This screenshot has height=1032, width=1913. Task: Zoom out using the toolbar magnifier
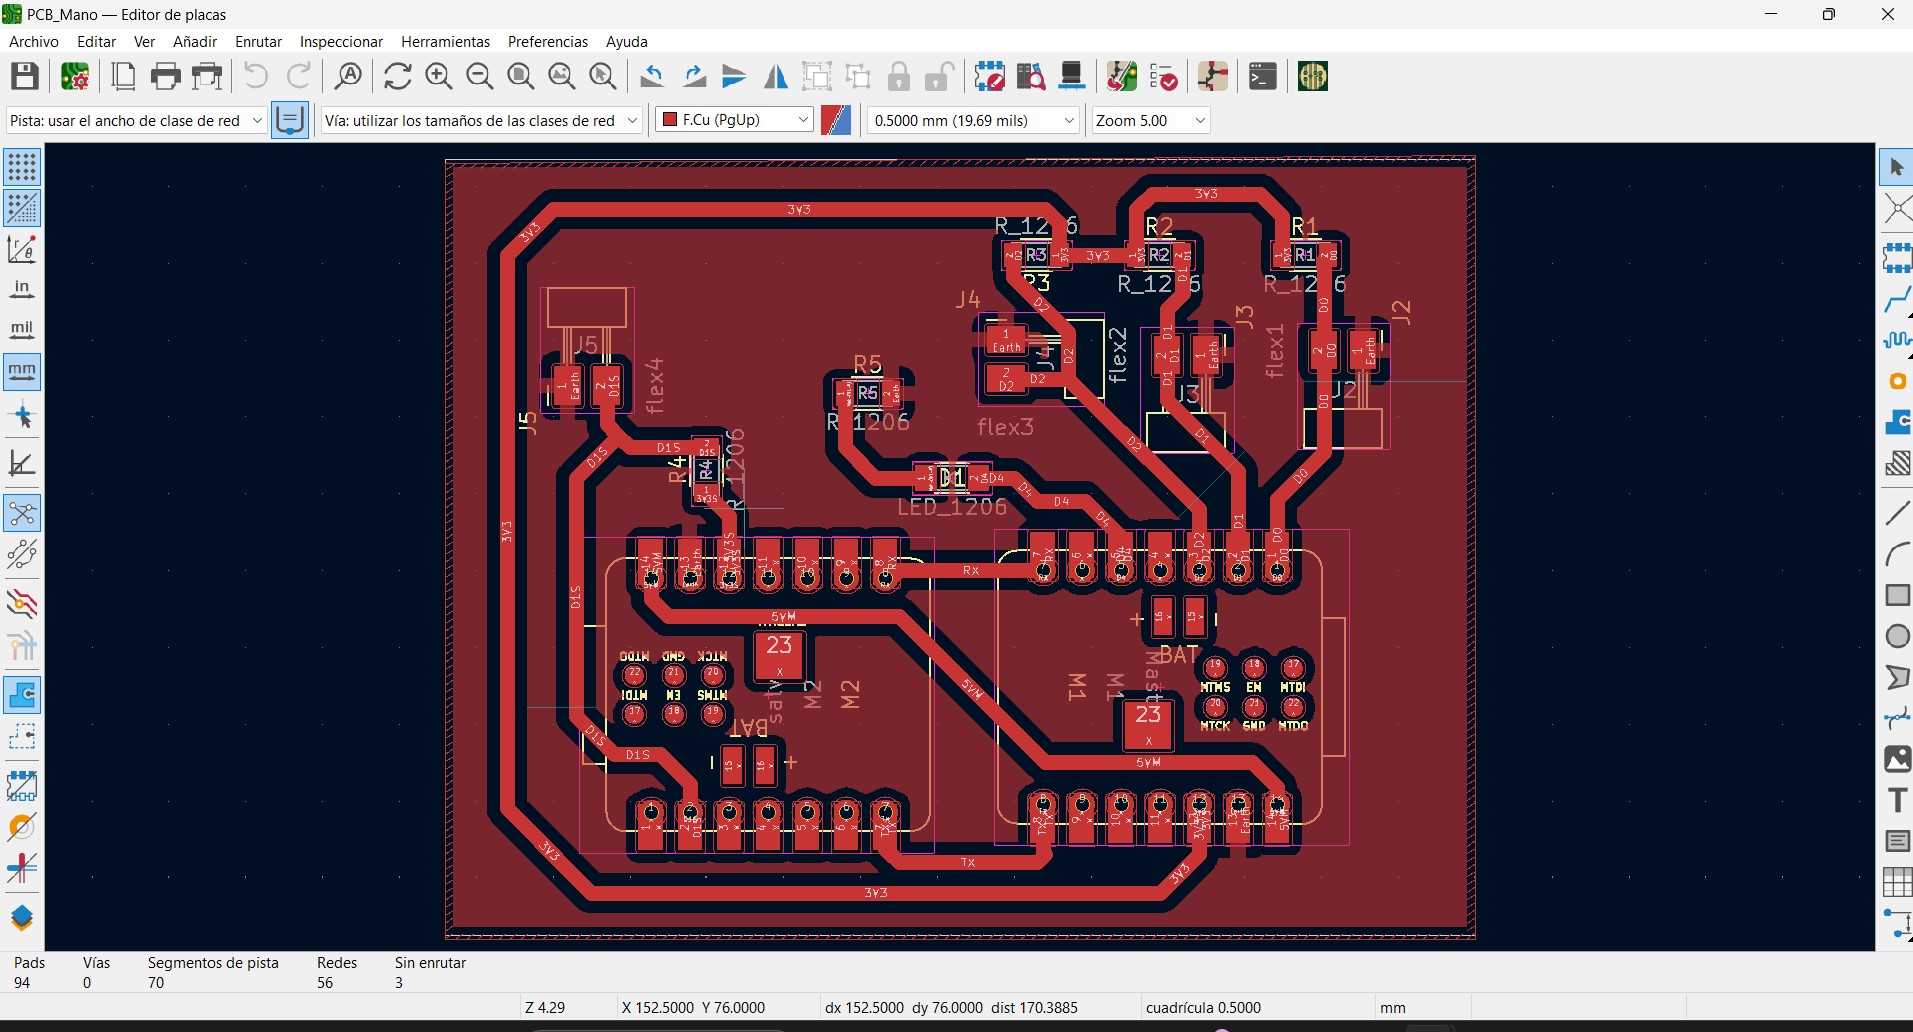pos(479,76)
